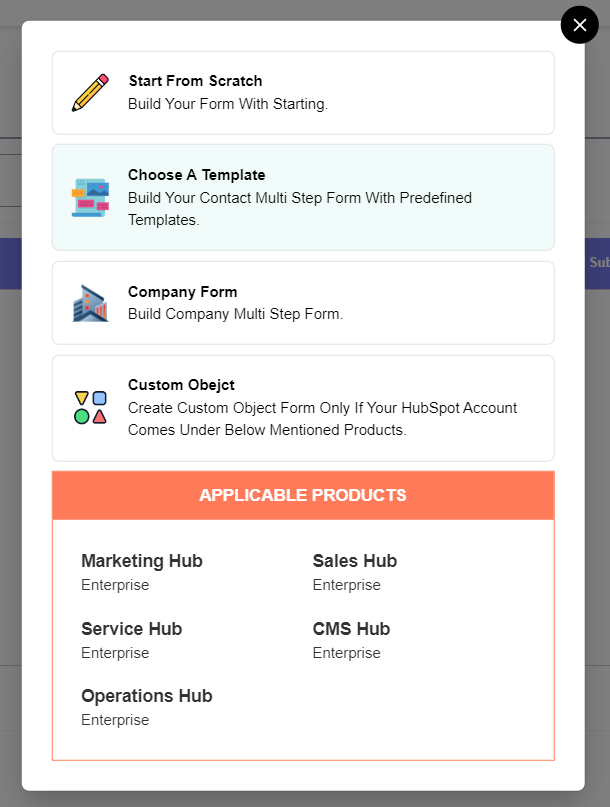Image resolution: width=610 pixels, height=807 pixels.
Task: Click the Applicable Products orange header
Action: click(x=303, y=496)
